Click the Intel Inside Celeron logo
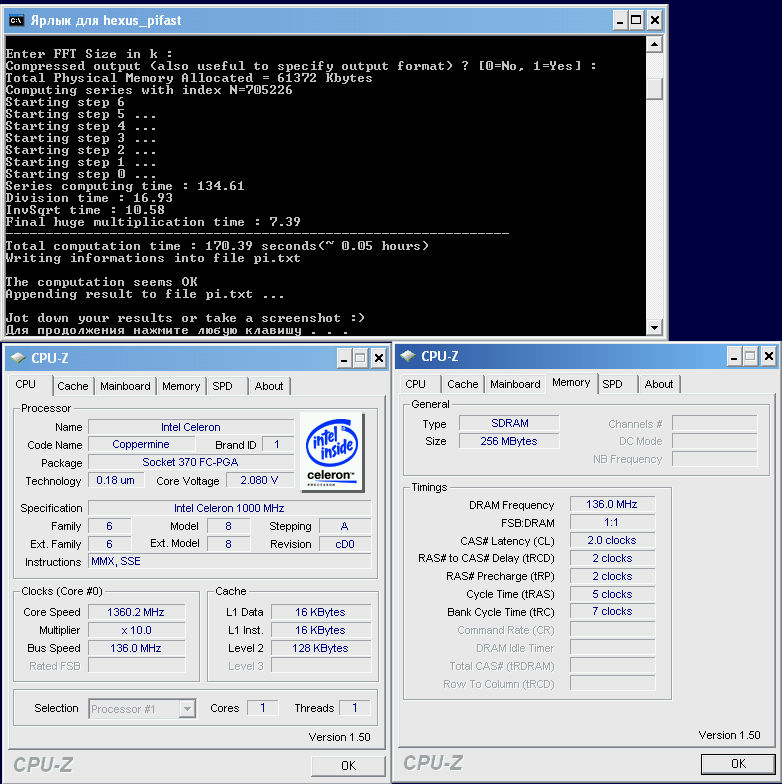 pyautogui.click(x=332, y=452)
